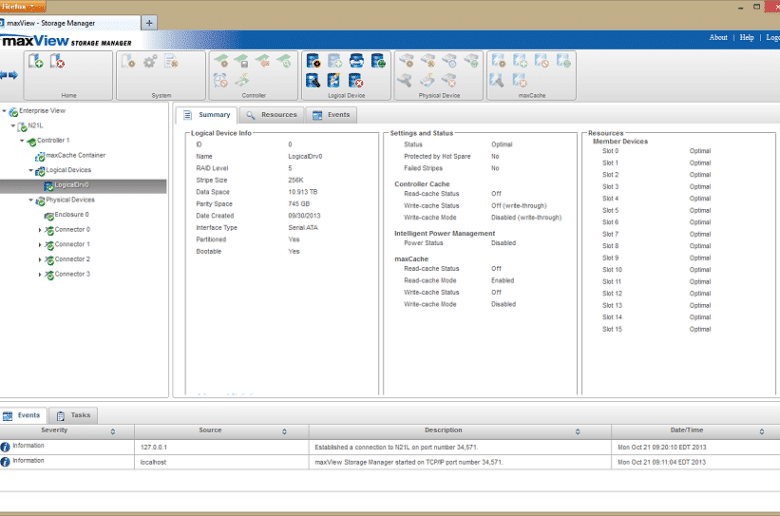Image resolution: width=780 pixels, height=516 pixels.
Task: Select the bottom panel Events tab
Action: click(22, 415)
